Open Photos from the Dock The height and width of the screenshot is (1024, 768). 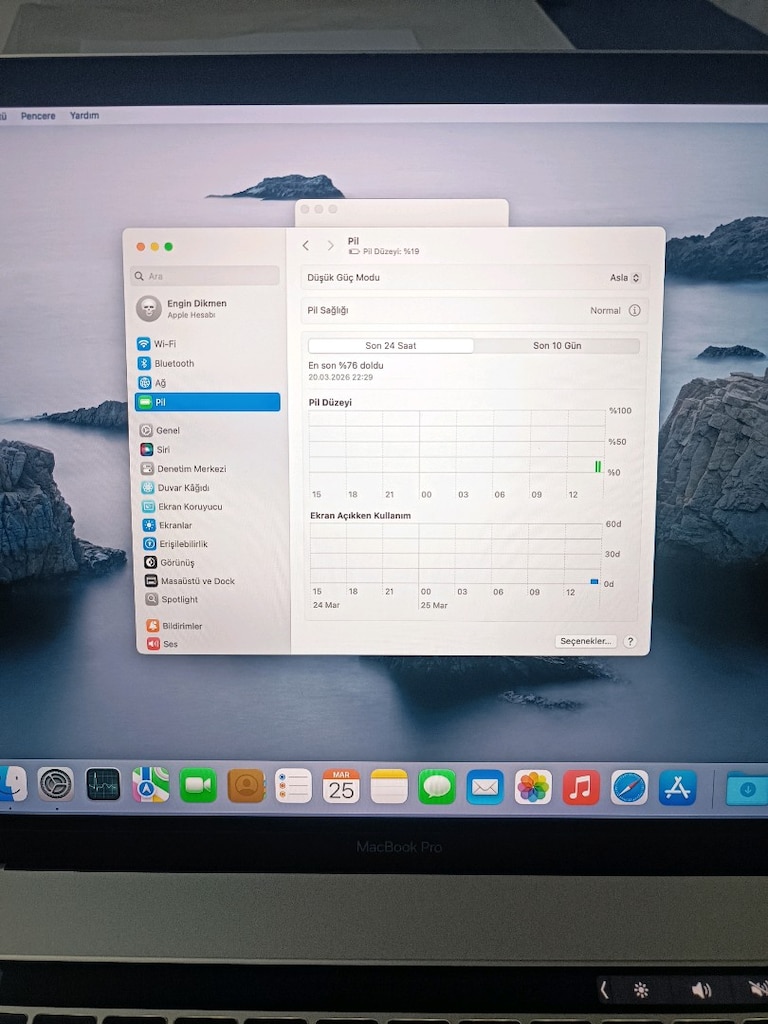tap(533, 787)
